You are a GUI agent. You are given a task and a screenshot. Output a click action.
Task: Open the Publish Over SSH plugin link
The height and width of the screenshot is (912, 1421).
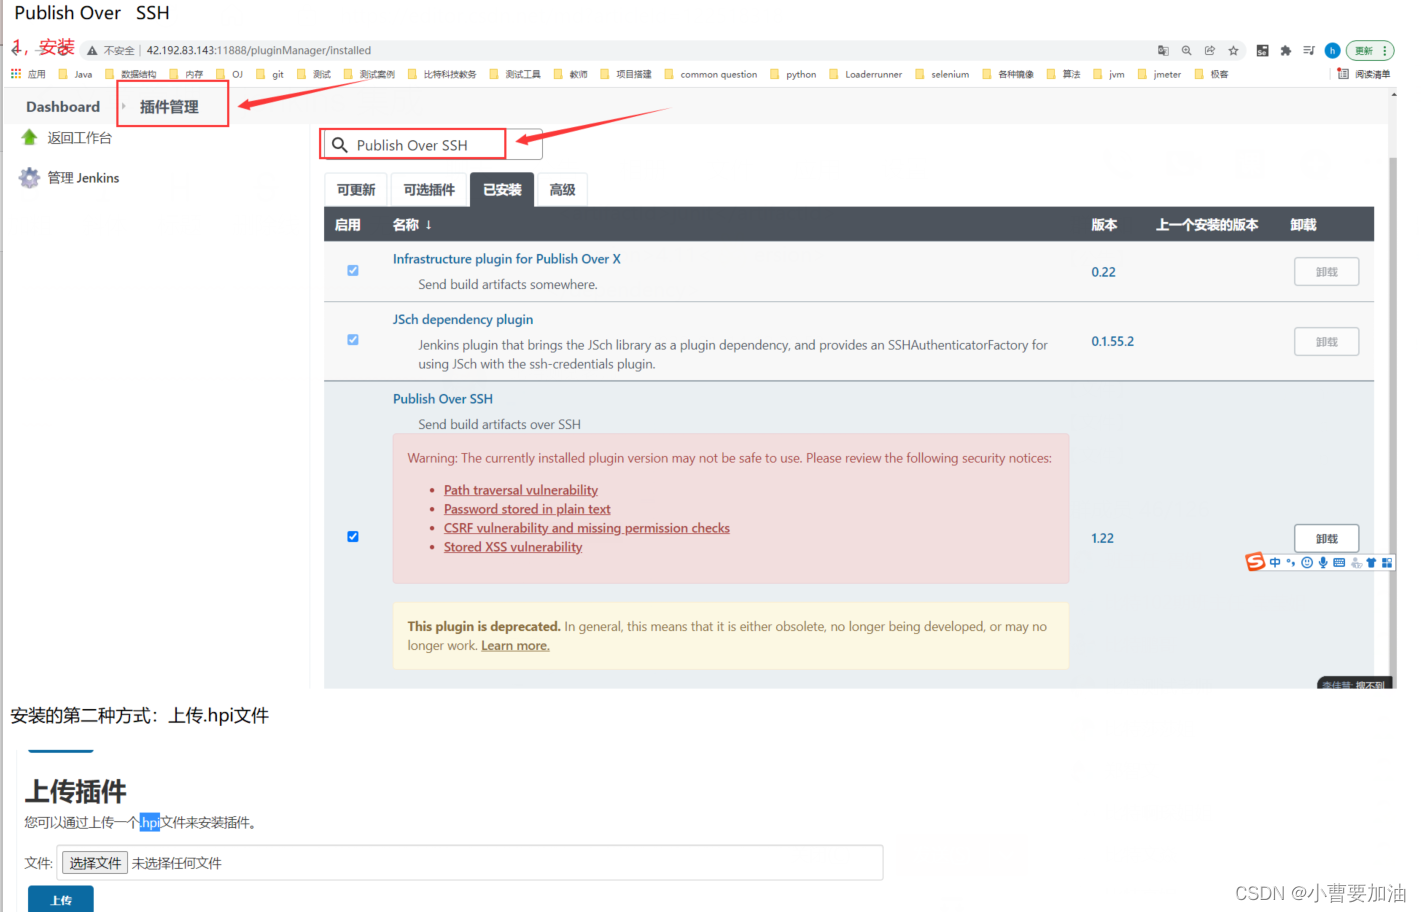(443, 399)
